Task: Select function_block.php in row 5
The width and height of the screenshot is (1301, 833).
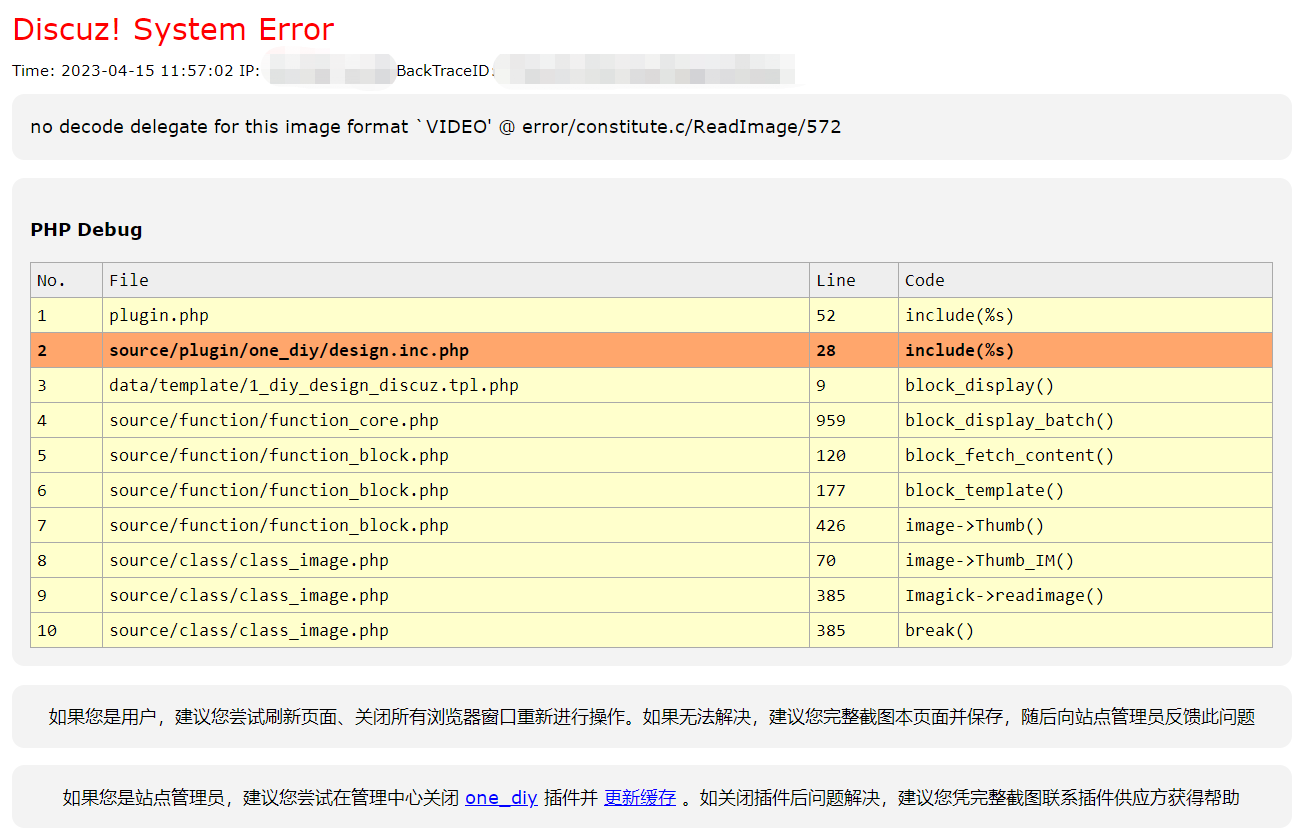Action: [455, 455]
